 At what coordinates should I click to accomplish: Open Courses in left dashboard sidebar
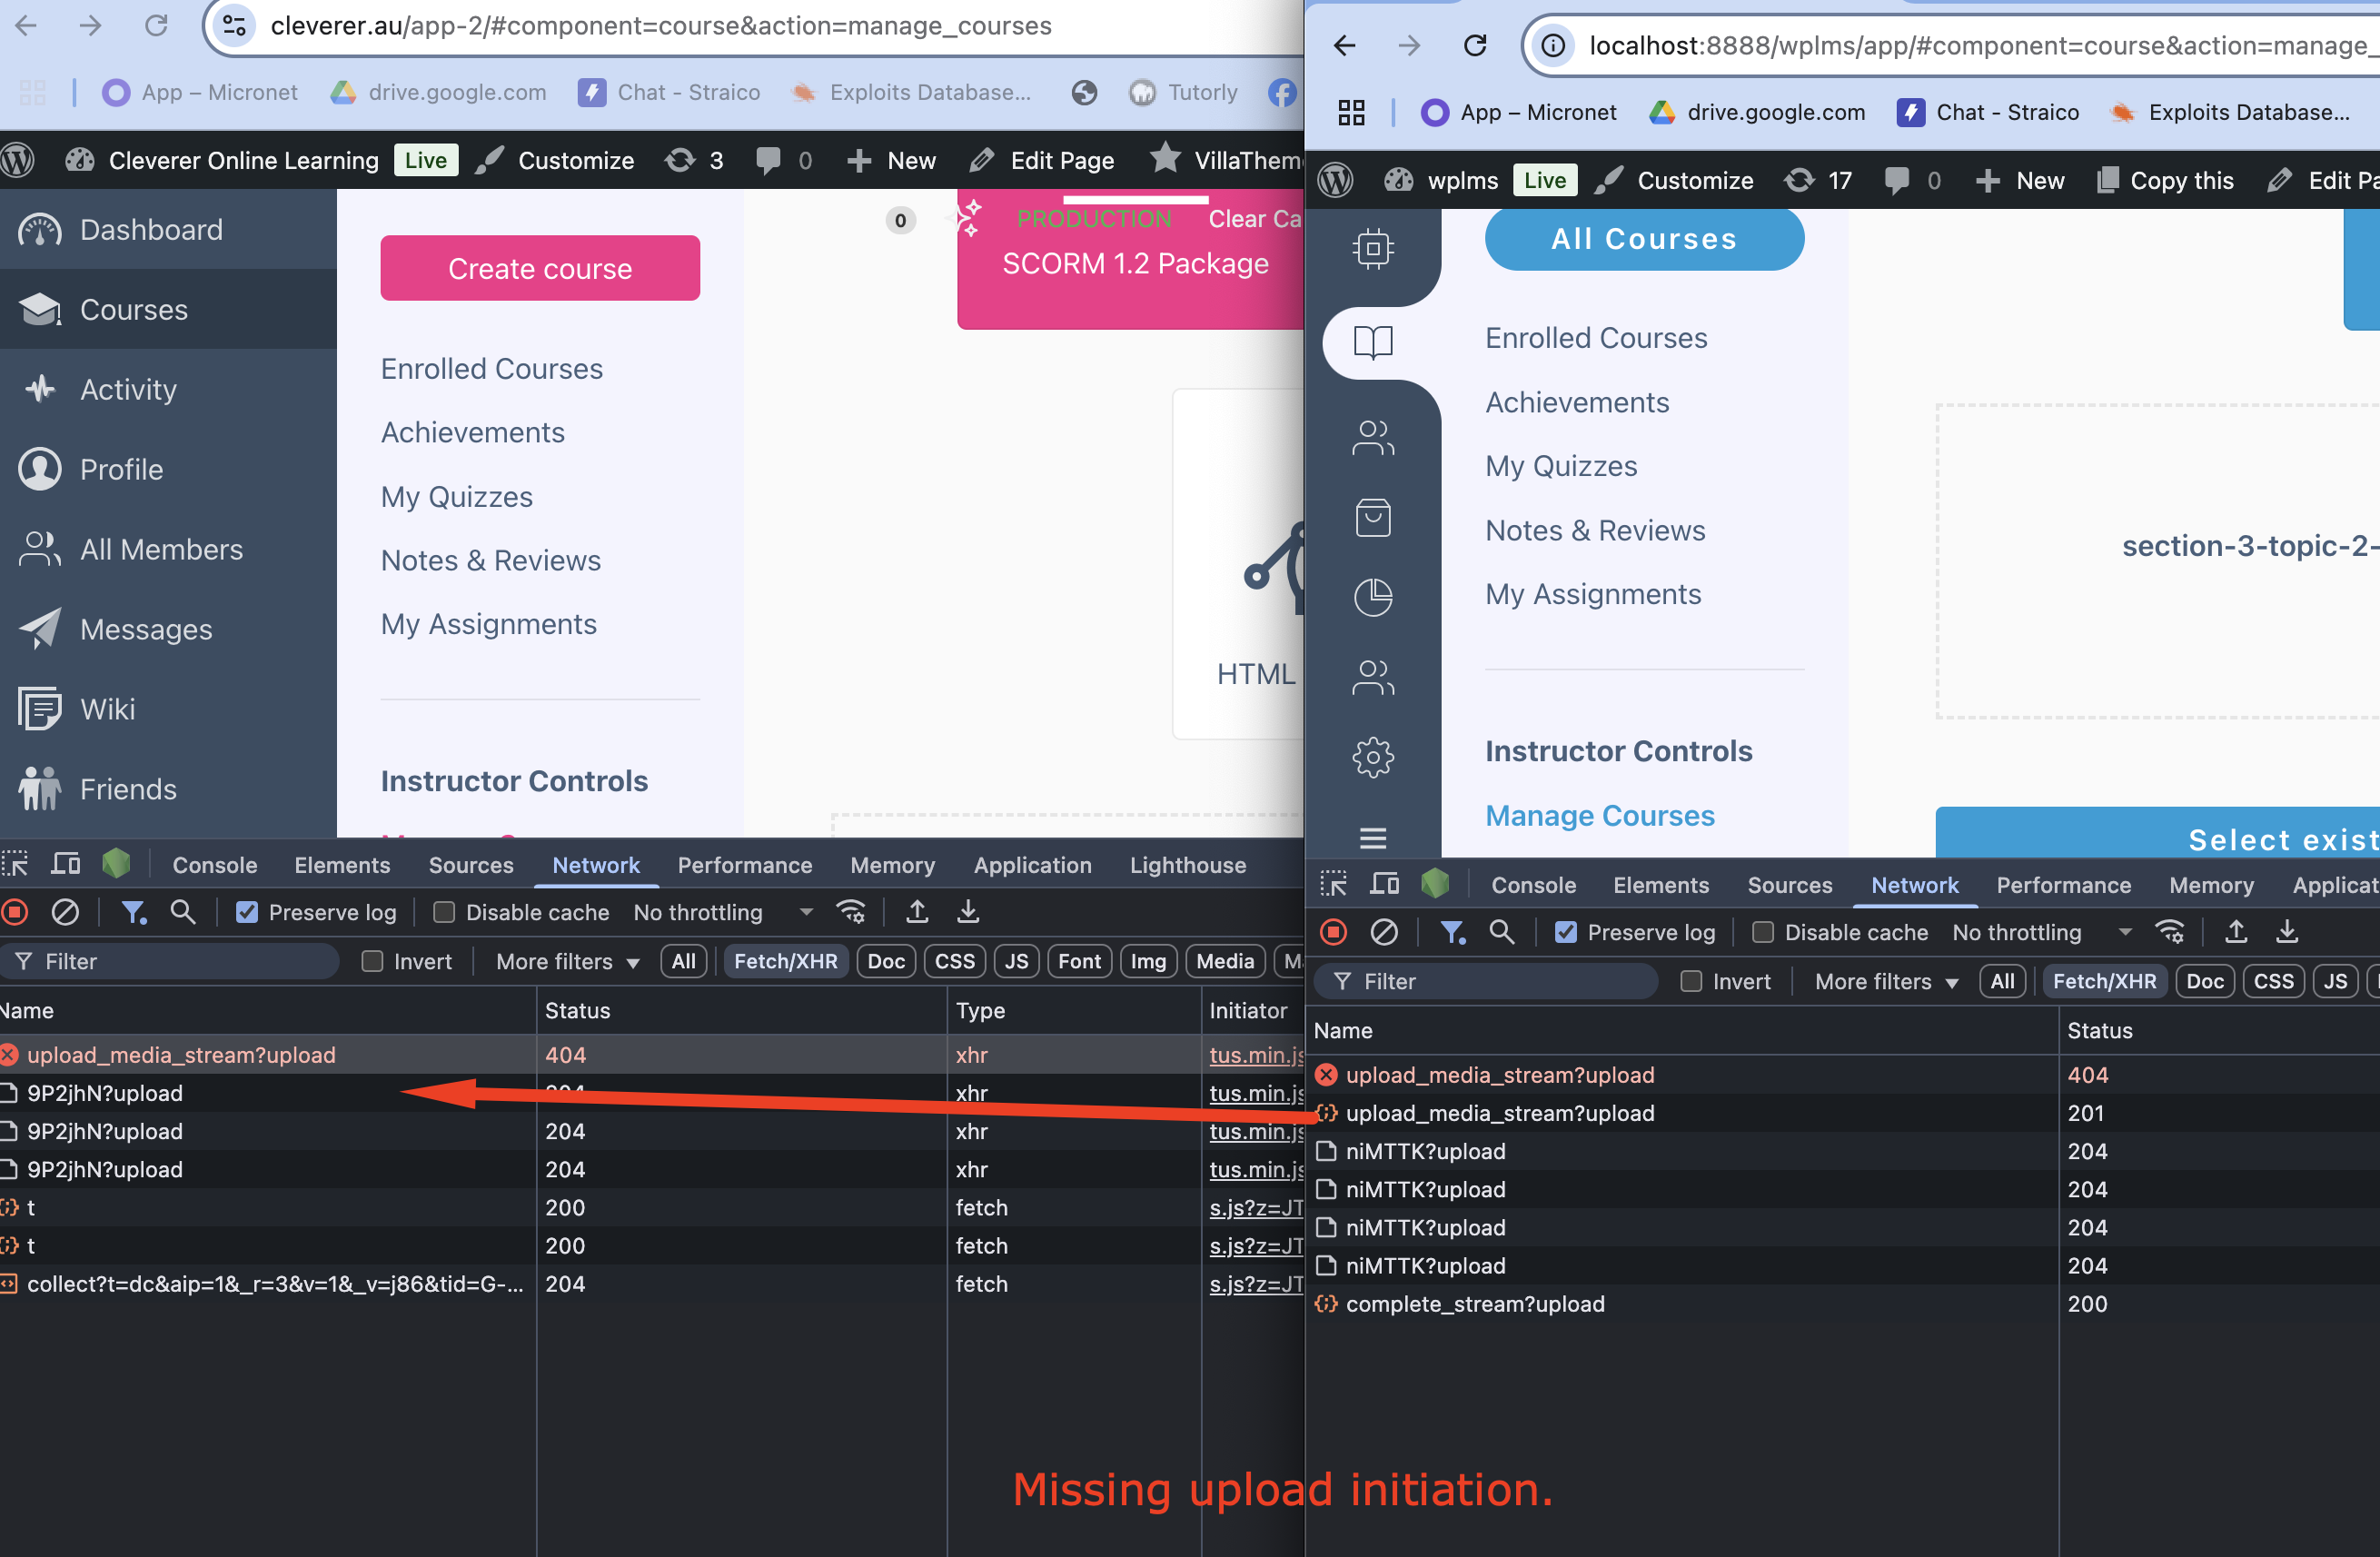(168, 309)
